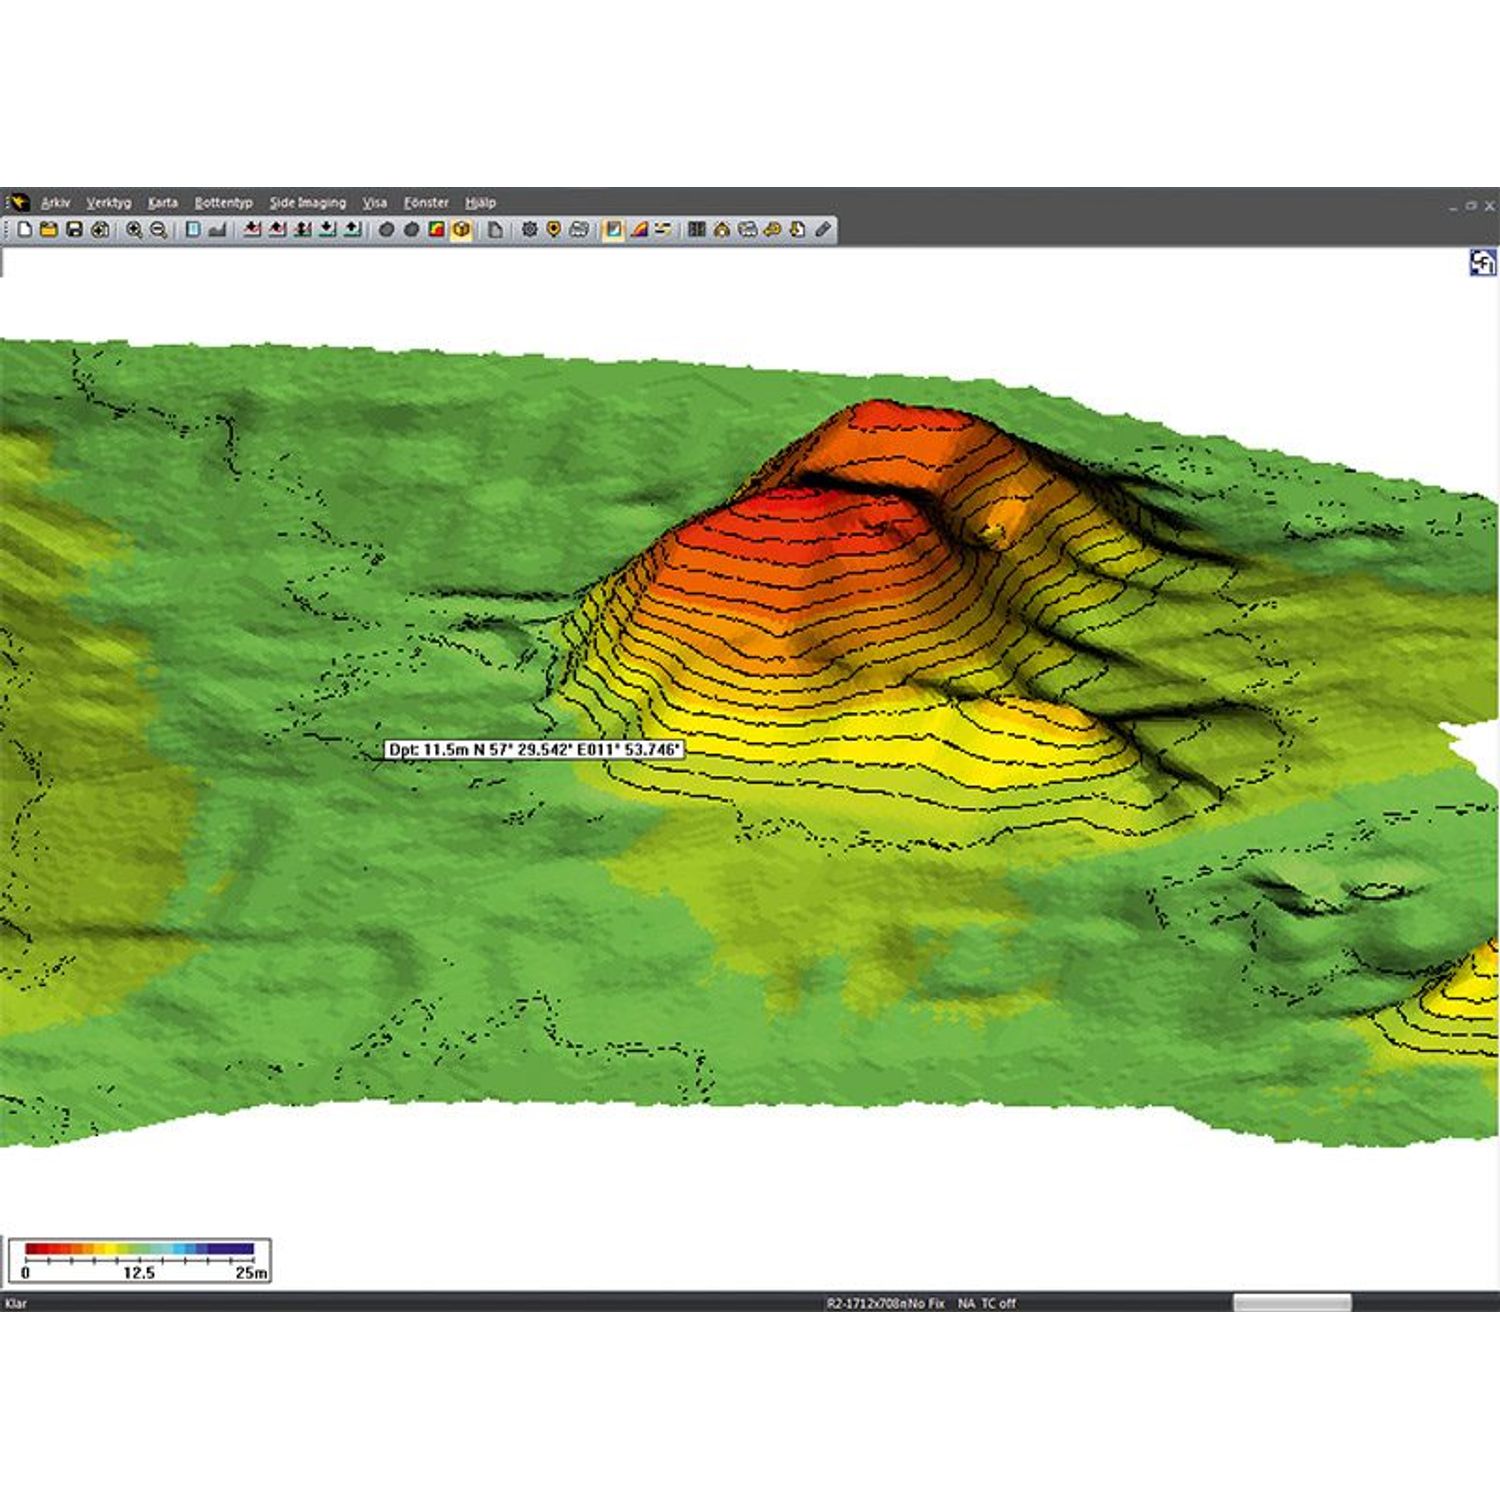The width and height of the screenshot is (1500, 1500).
Task: Click the red-green color map icon
Action: [x=437, y=230]
